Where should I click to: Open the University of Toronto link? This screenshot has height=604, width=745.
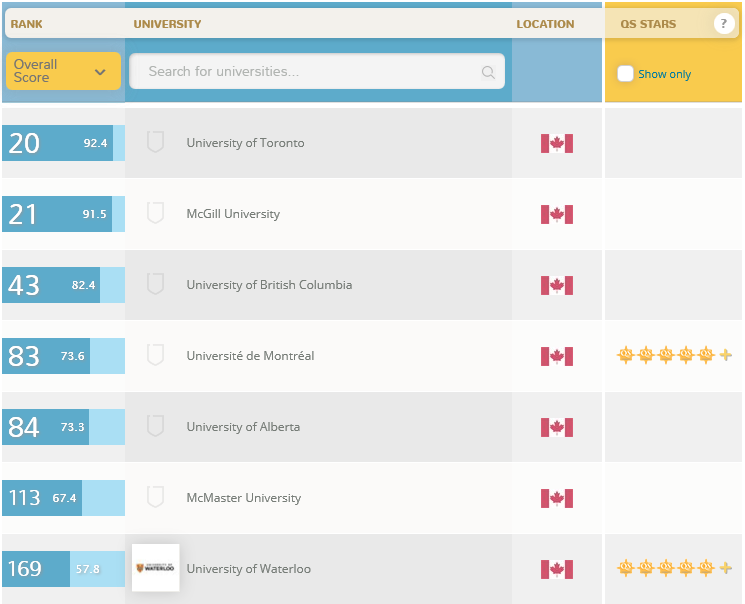pos(245,143)
